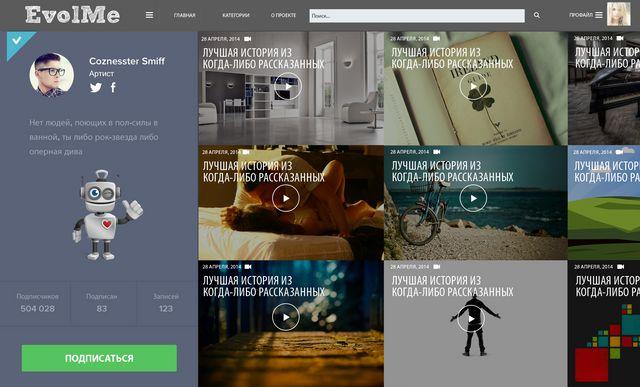
Task: Play the forest bokeh video
Action: [286, 317]
